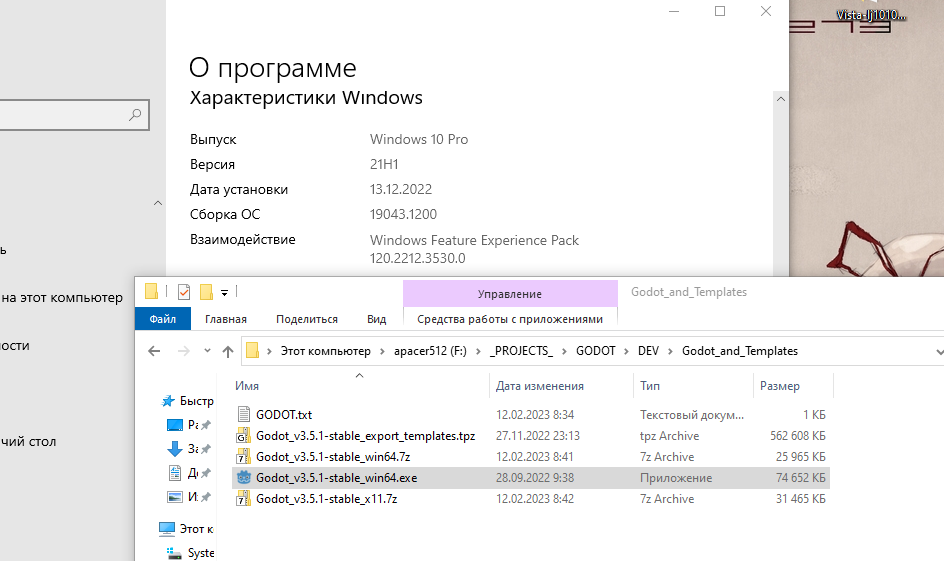Click Windows 10 Pro edition value
This screenshot has height=561, width=944.
click(419, 139)
